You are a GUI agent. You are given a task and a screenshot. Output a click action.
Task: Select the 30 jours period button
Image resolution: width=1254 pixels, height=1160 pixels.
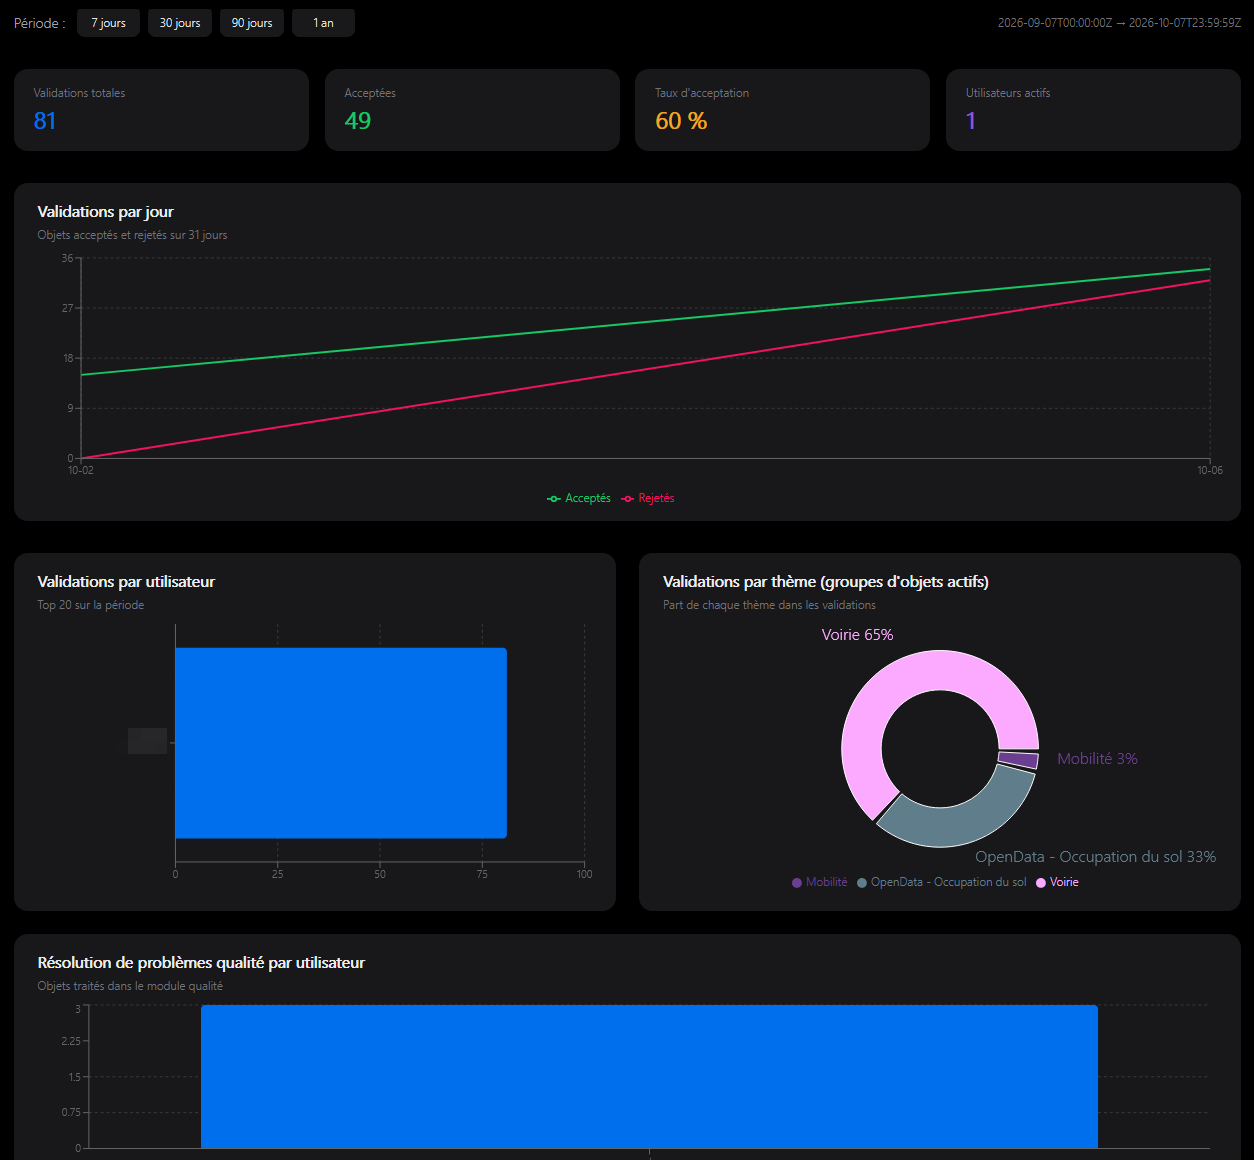180,23
